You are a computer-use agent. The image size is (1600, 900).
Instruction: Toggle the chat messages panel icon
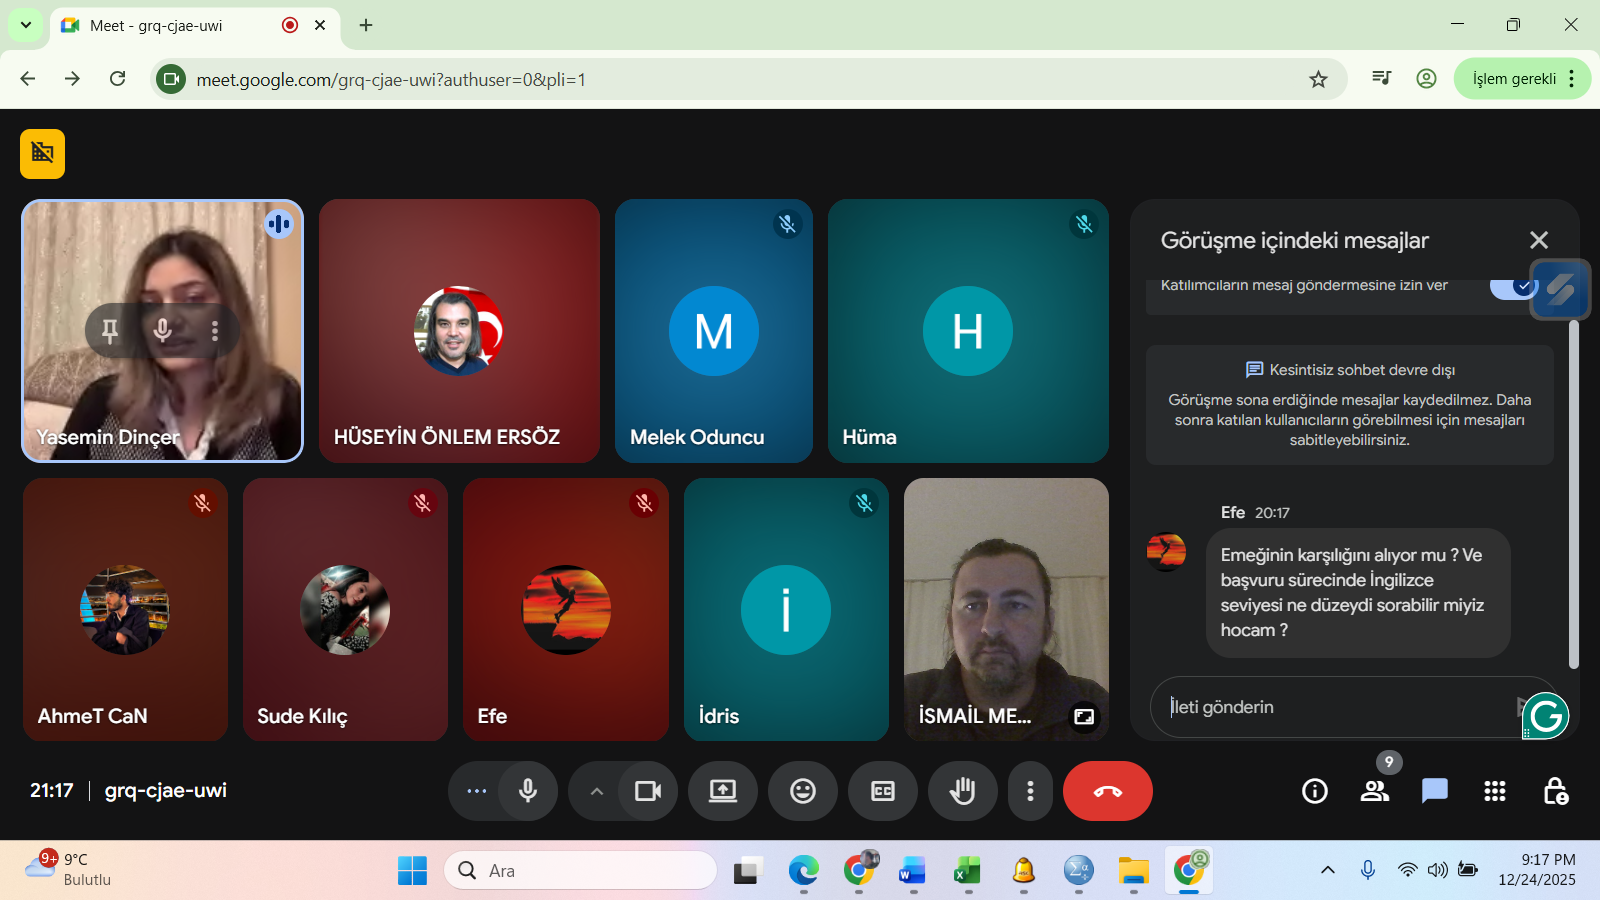[x=1434, y=791]
